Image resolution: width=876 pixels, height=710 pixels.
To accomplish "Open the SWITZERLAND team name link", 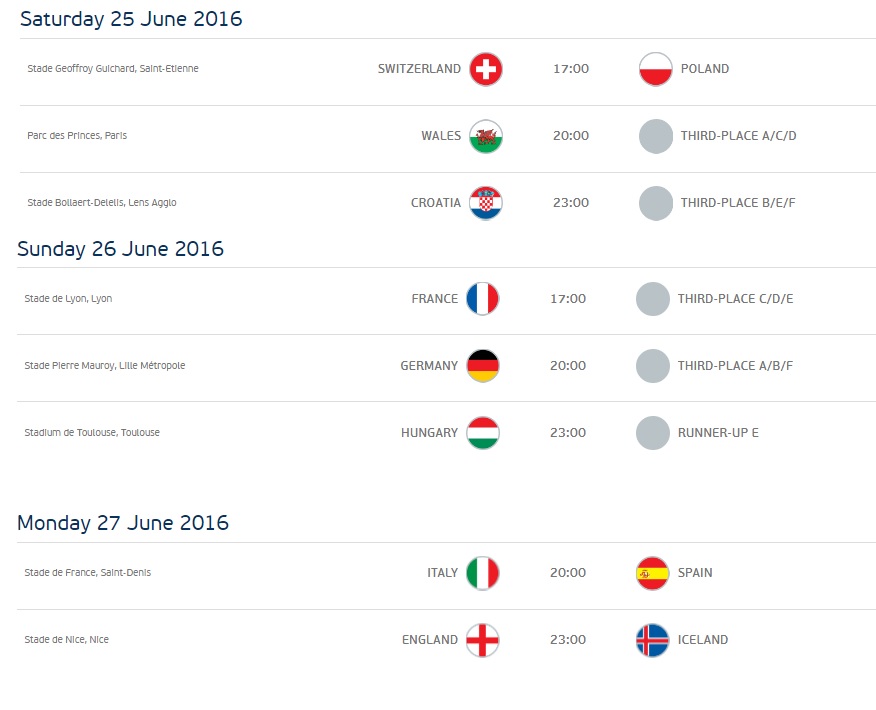I will [x=419, y=69].
